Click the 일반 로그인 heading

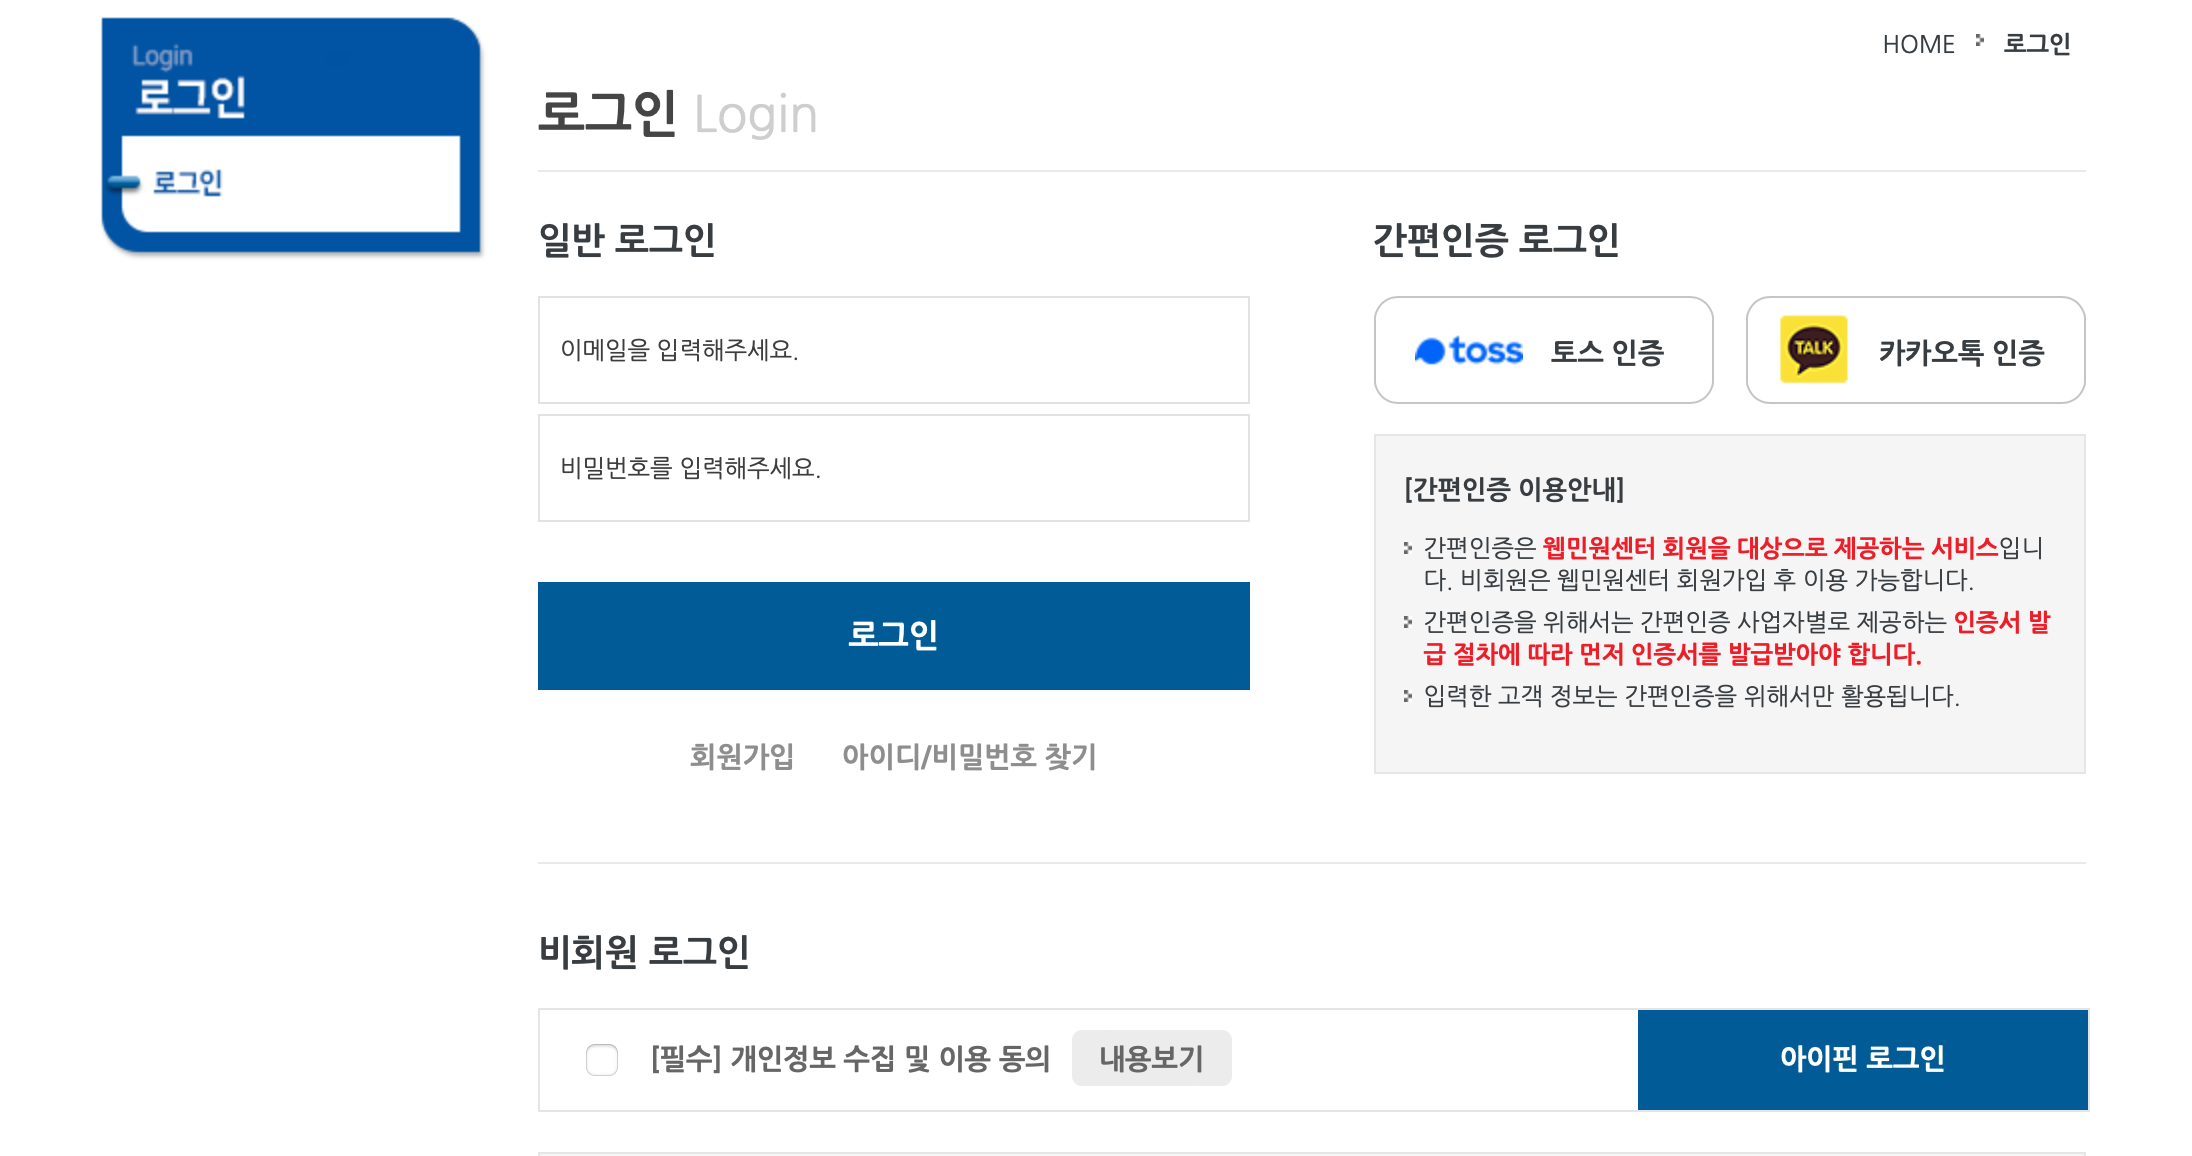coord(627,240)
